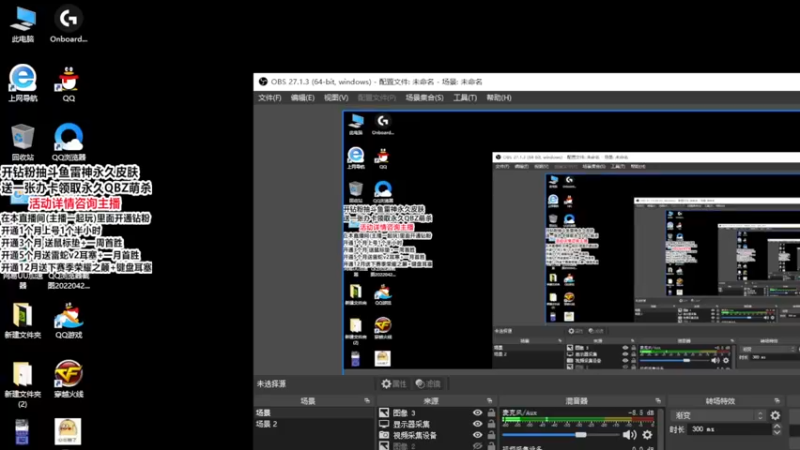Select the 显示器采集 source name
800x450 pixels.
tap(411, 424)
